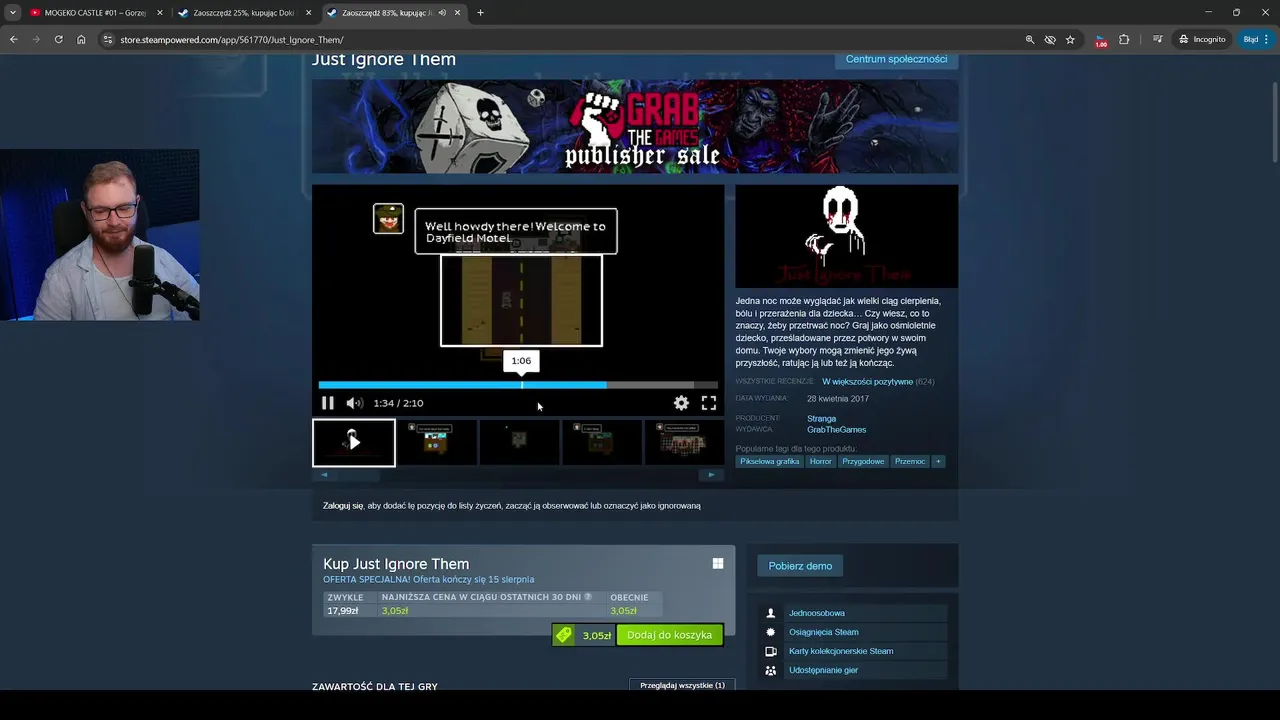Select the third screenshot thumbnail
This screenshot has width=1280, height=720.
(x=519, y=442)
